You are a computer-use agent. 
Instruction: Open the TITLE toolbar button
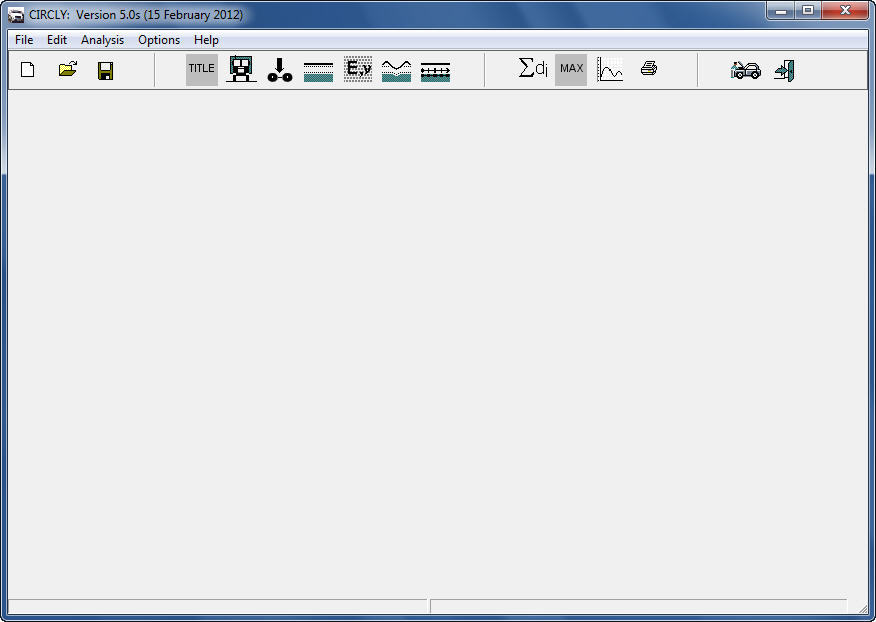coord(202,69)
